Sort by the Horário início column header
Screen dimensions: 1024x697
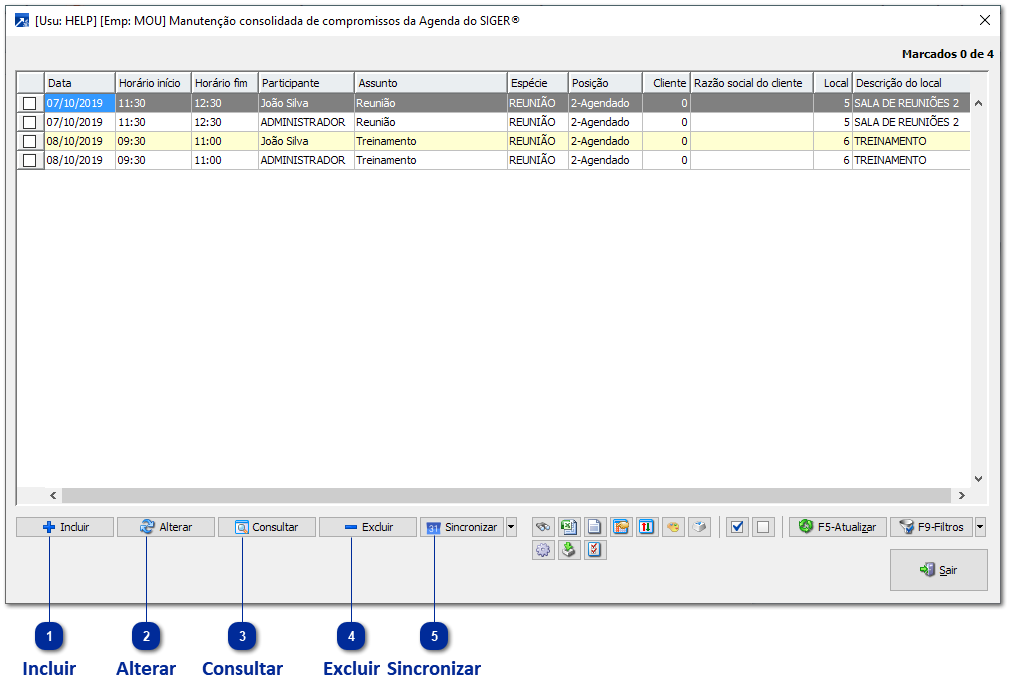point(153,83)
